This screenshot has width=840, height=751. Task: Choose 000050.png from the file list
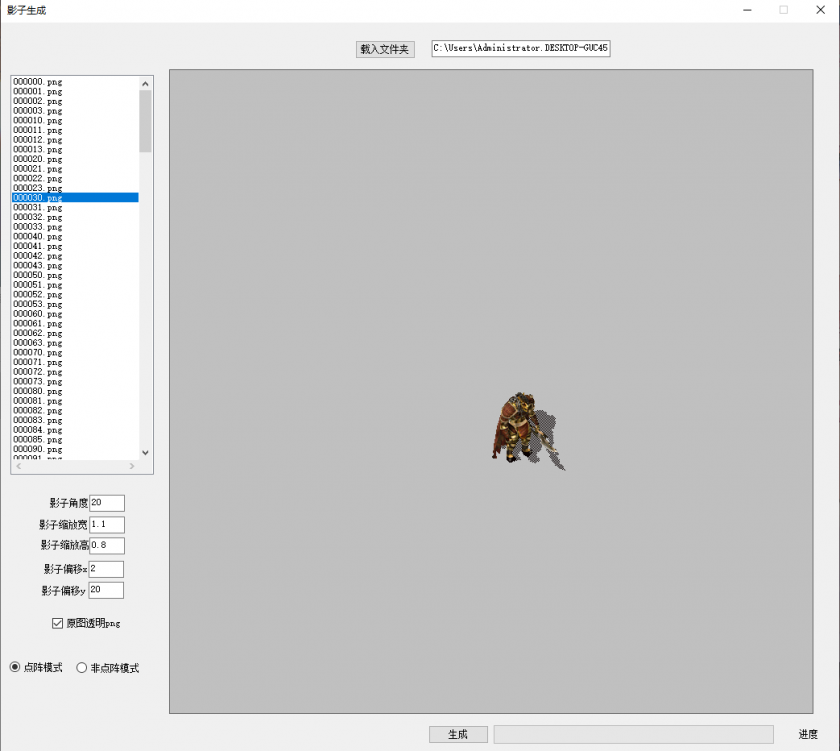pos(38,275)
